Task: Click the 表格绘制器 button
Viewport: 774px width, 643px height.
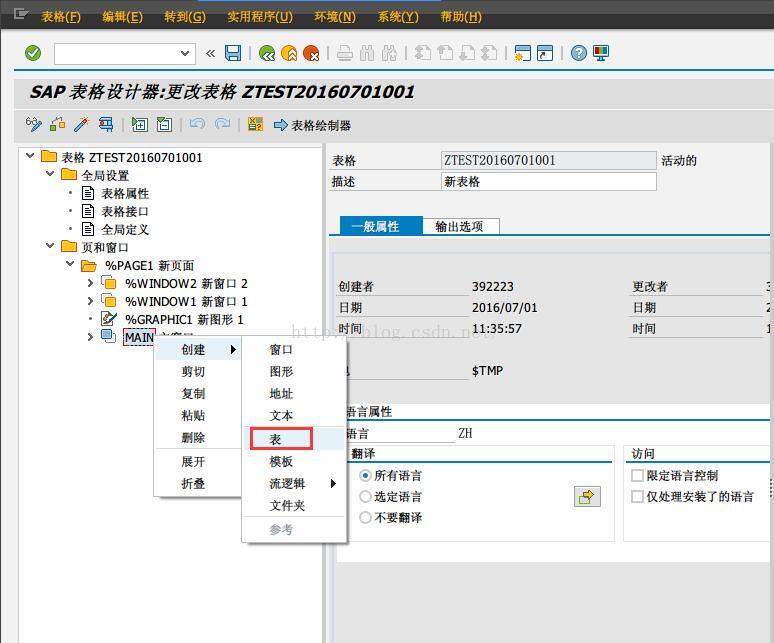Action: click(x=312, y=125)
